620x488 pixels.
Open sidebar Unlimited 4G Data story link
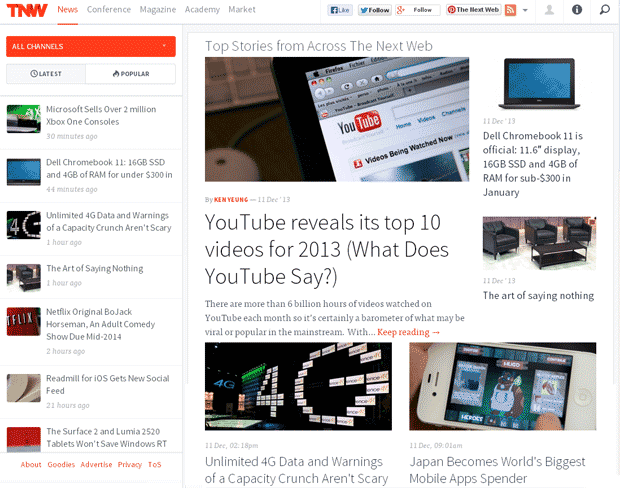click(x=109, y=221)
